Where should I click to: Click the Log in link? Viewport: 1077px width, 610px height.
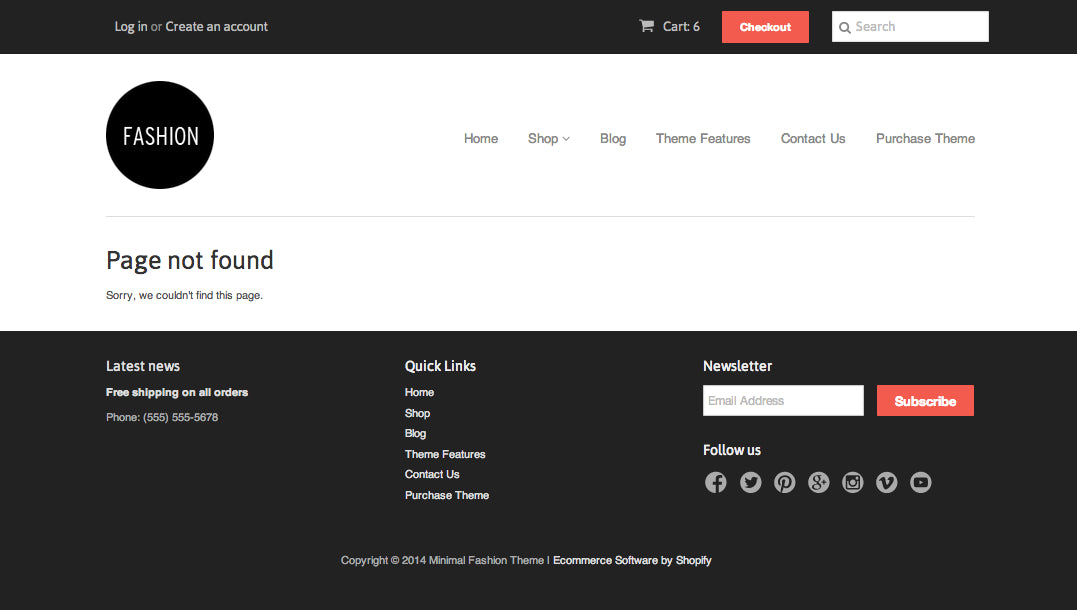pos(131,27)
